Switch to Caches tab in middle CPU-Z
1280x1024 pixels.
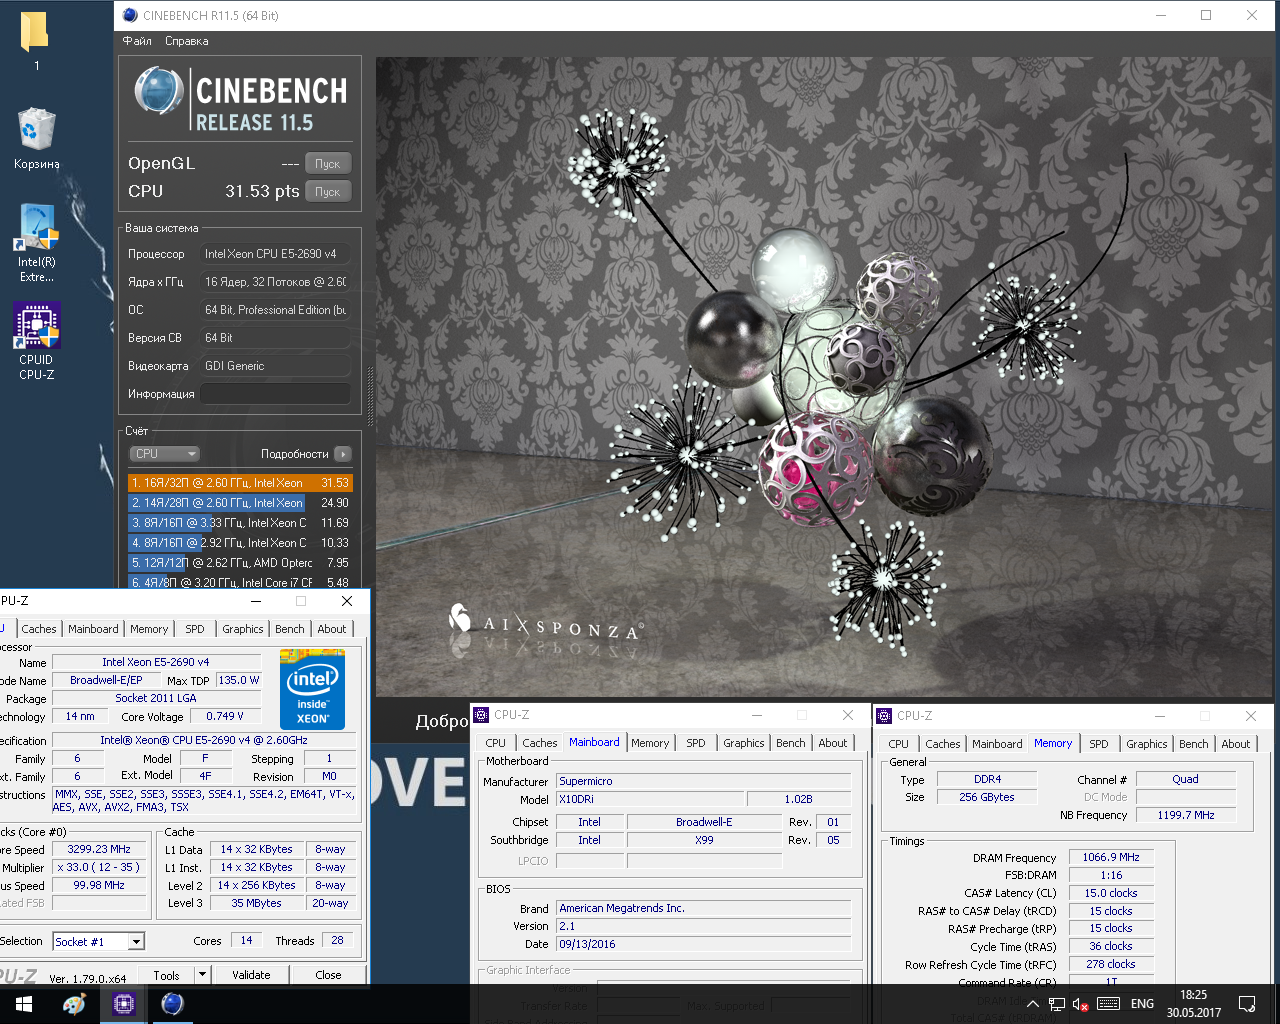pos(540,743)
